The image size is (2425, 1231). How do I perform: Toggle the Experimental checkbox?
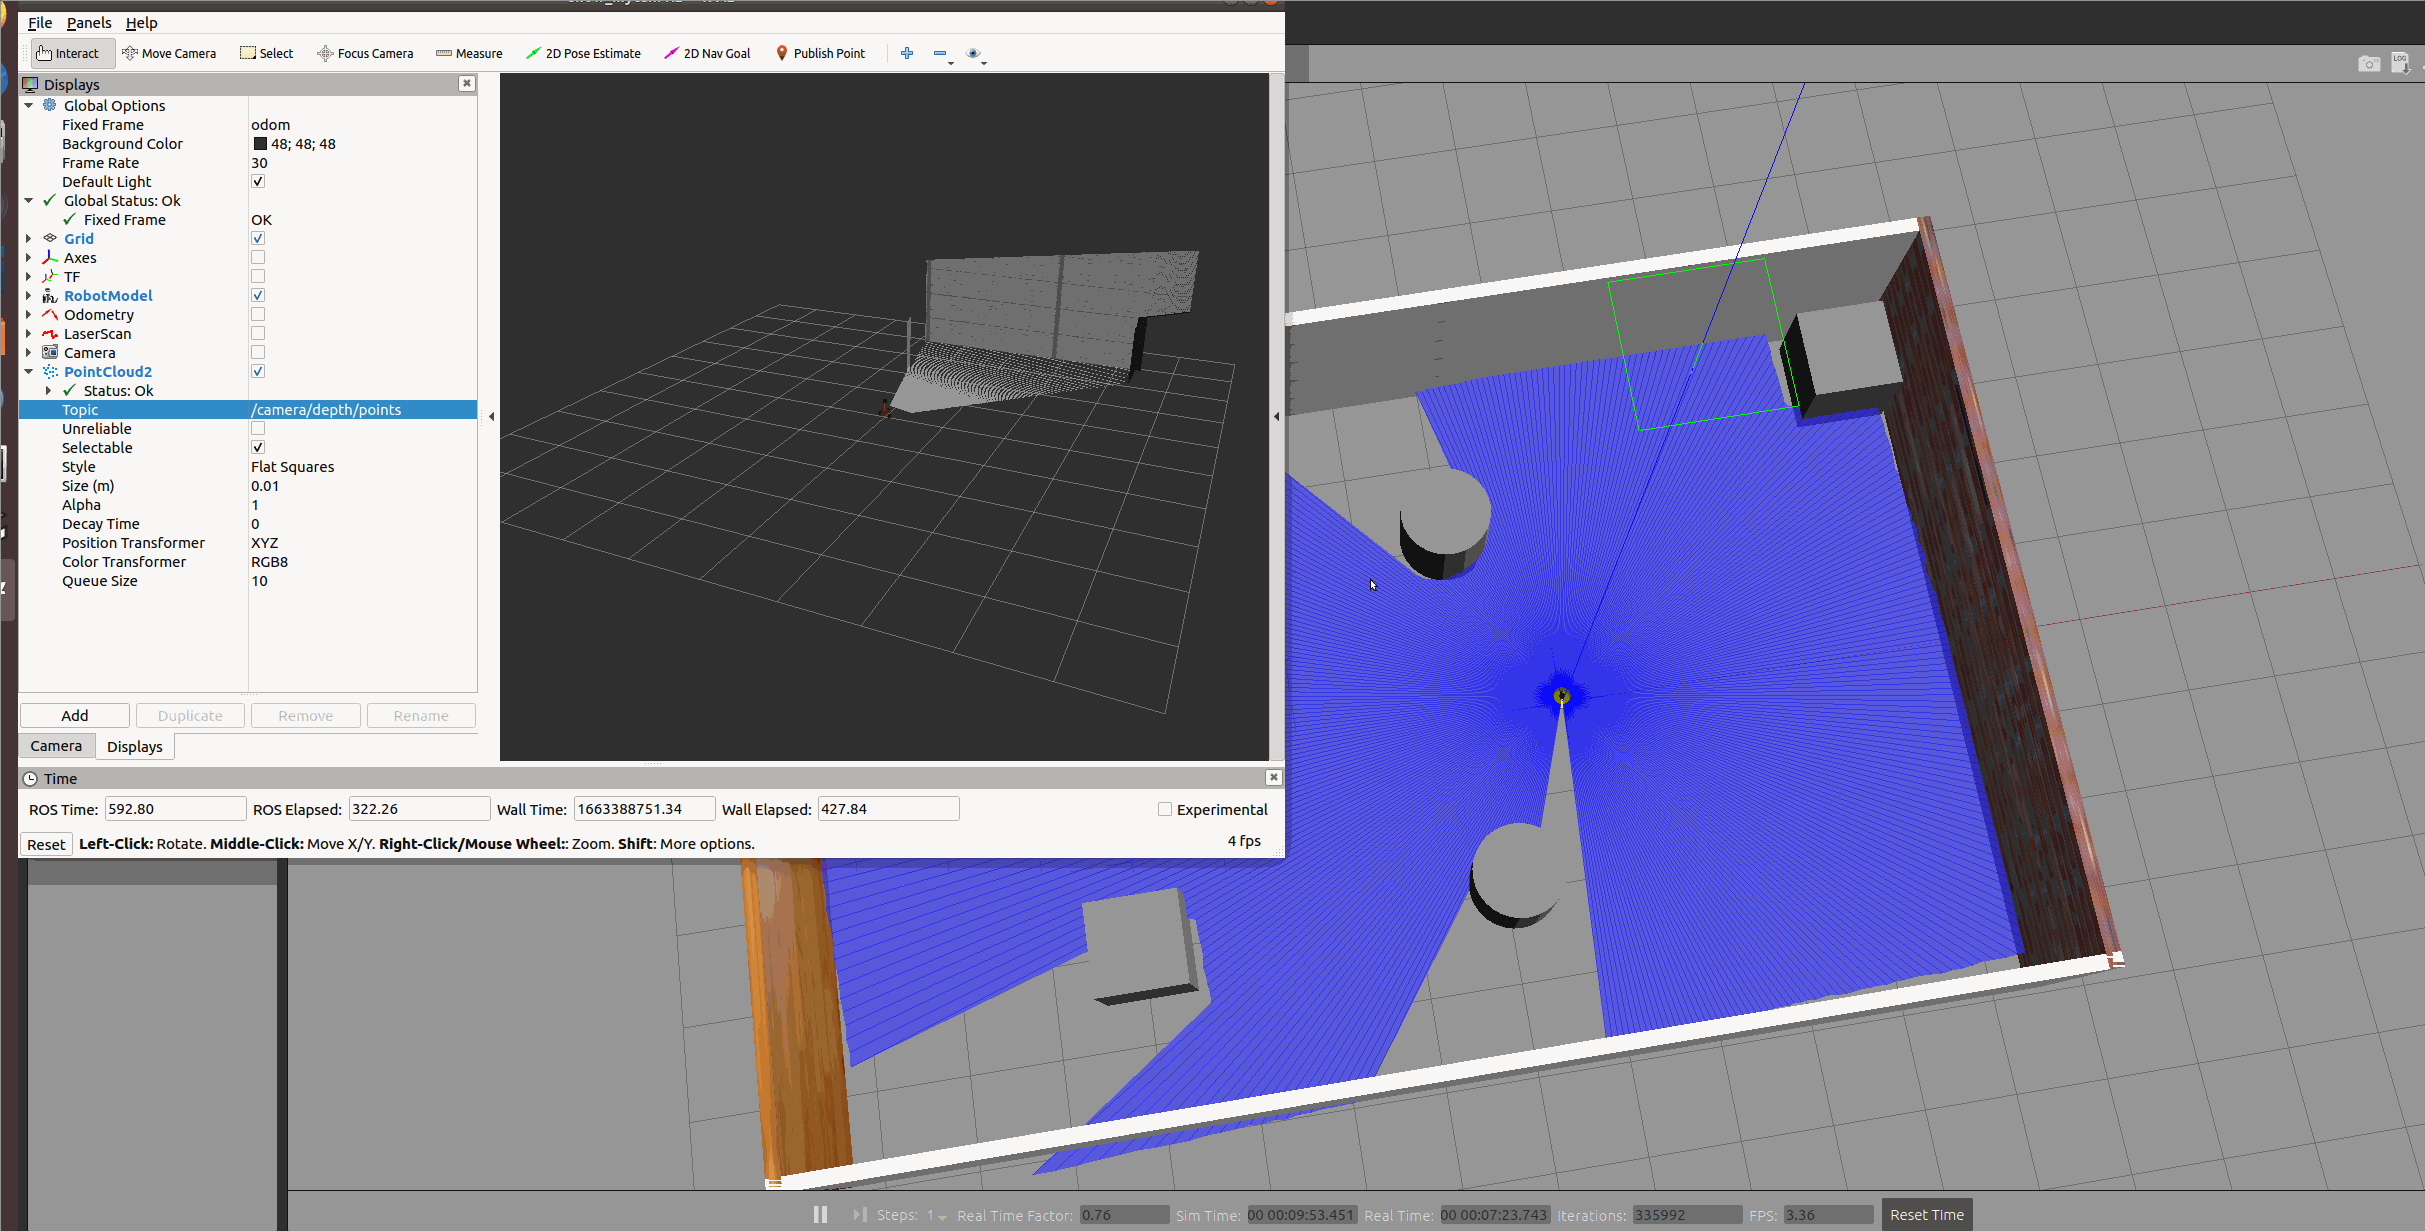click(x=1164, y=809)
